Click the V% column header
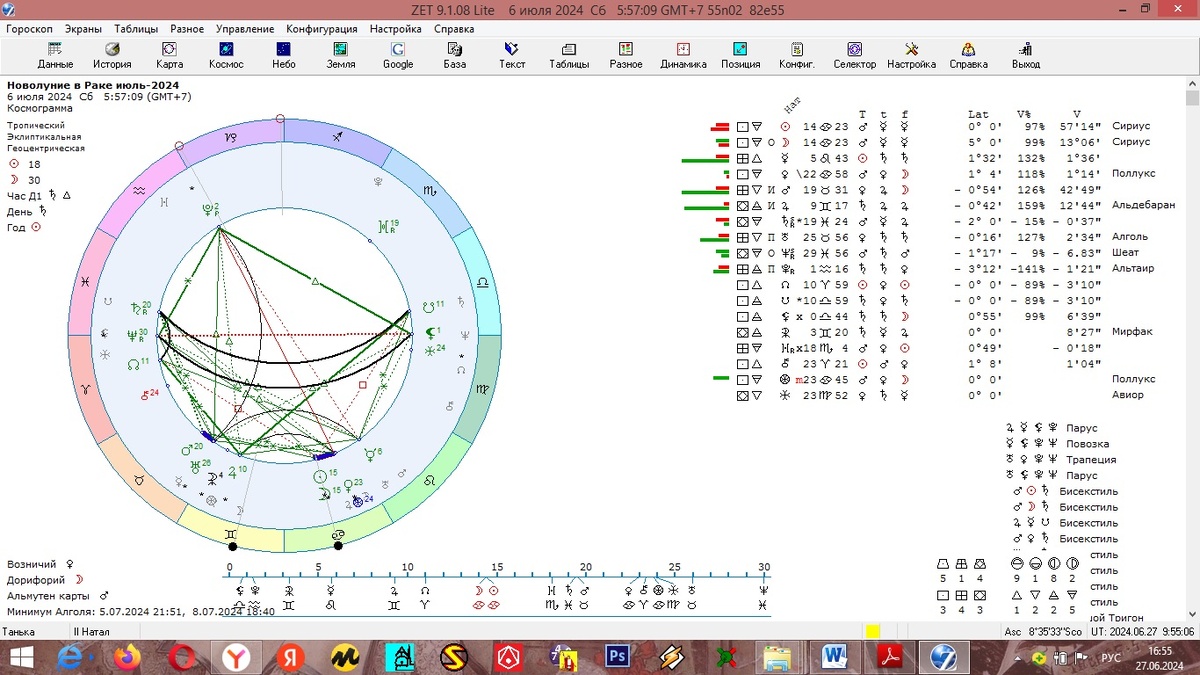Screen dimensions: 1200x675 [1023, 115]
